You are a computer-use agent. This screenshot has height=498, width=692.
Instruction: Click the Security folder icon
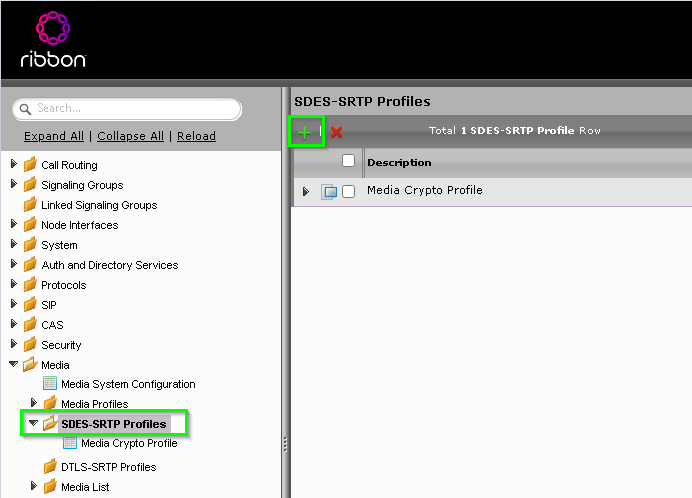[30, 344]
